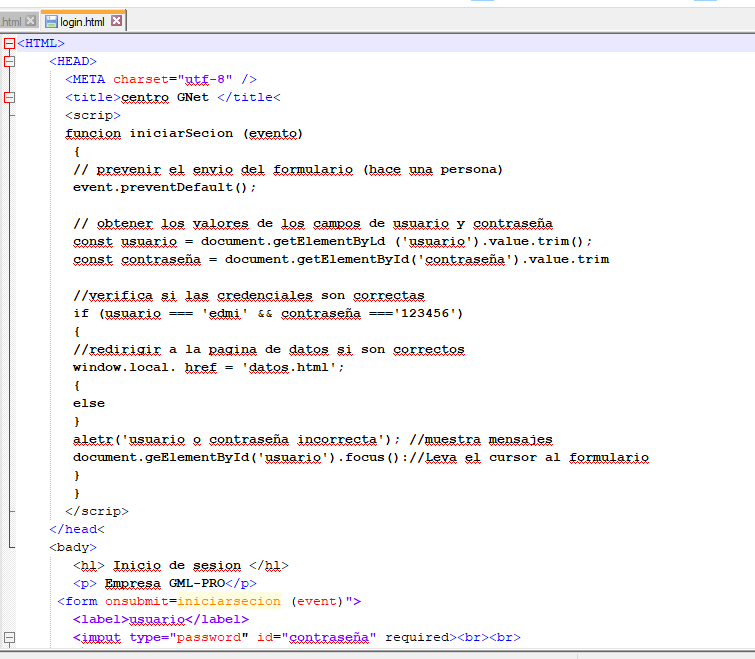The image size is (755, 659).
Task: Click the '123456' password string
Action: [x=431, y=313]
